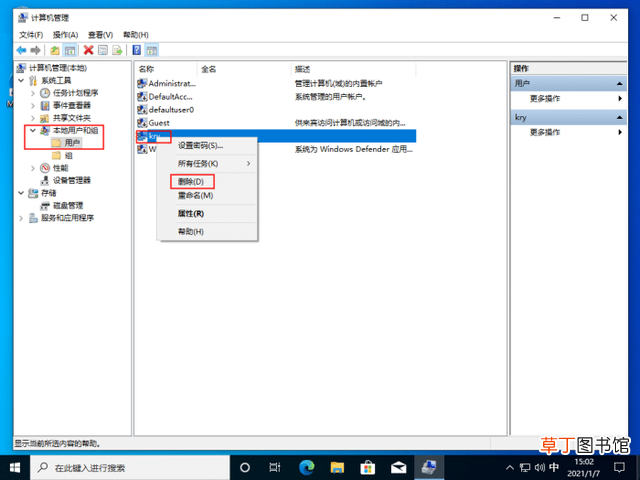Choose 设置密码(S)... in context menu
640x480 pixels.
[x=207, y=146]
